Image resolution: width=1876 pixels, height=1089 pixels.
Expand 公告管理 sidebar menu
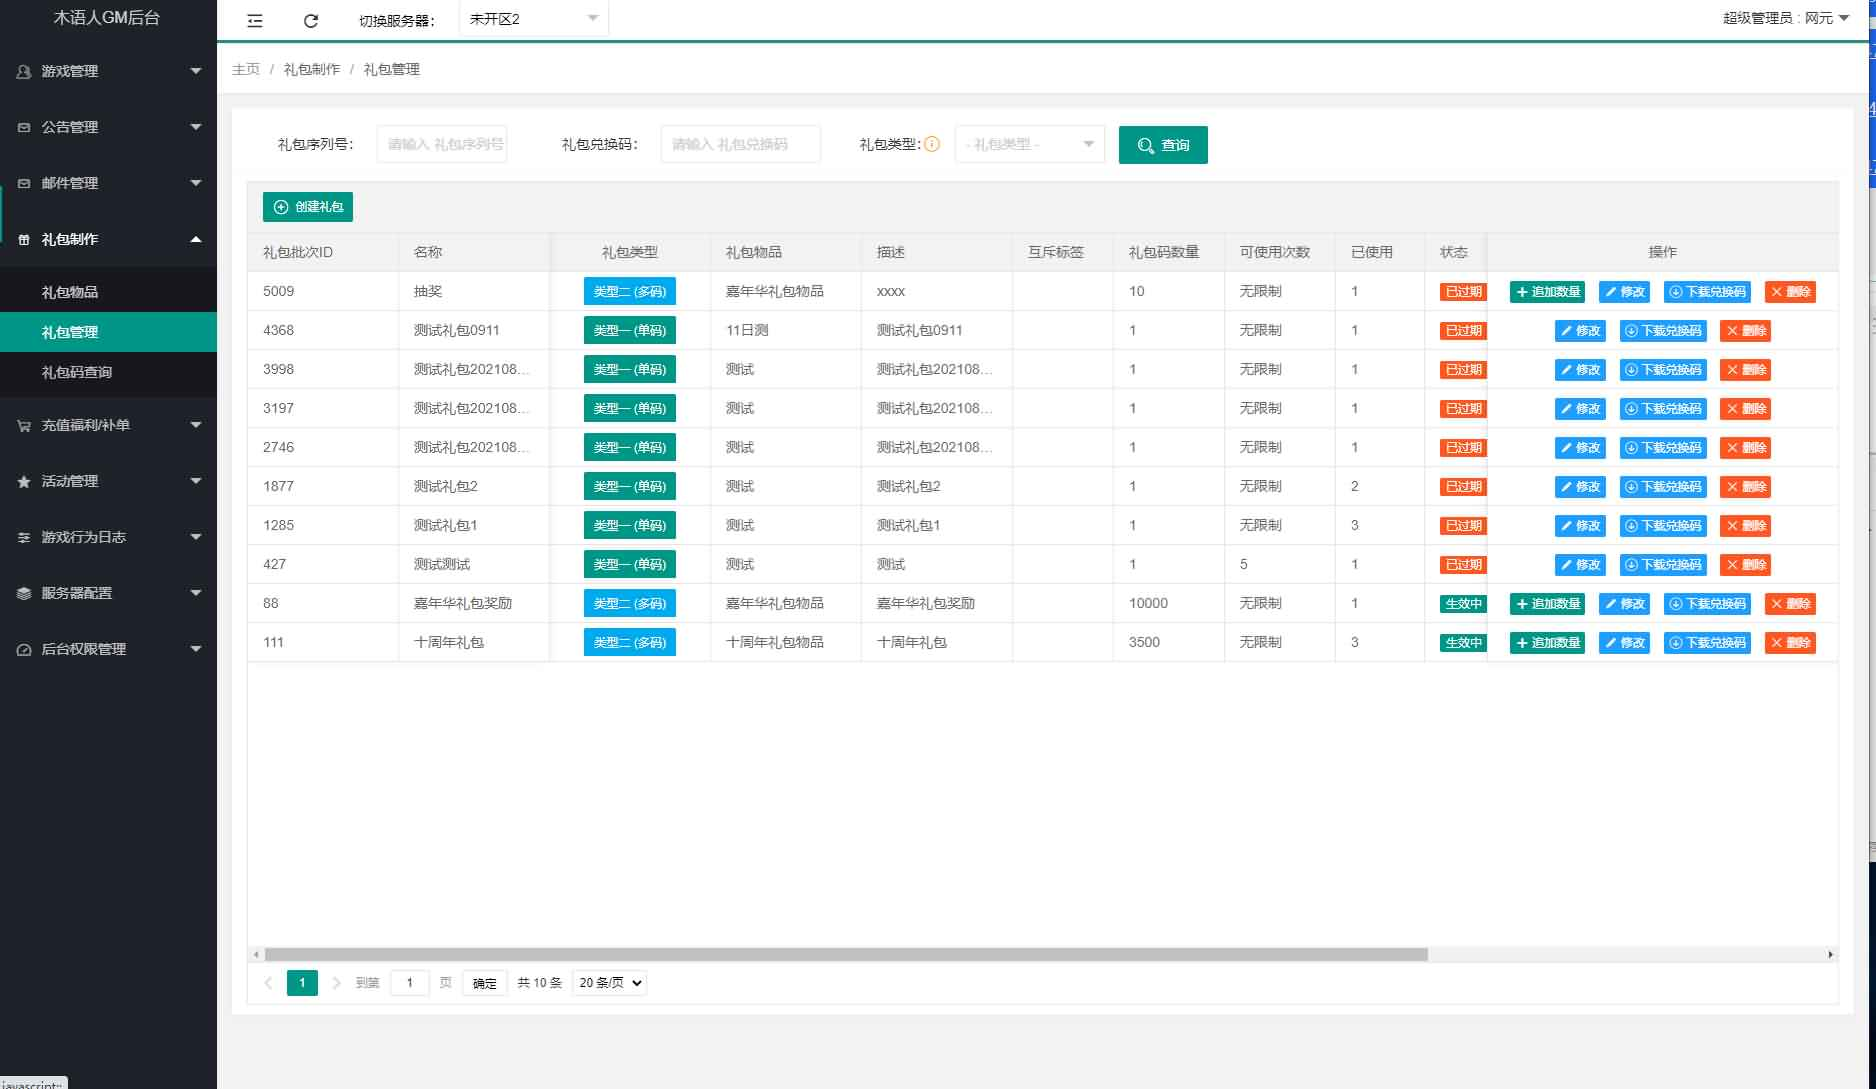point(108,127)
